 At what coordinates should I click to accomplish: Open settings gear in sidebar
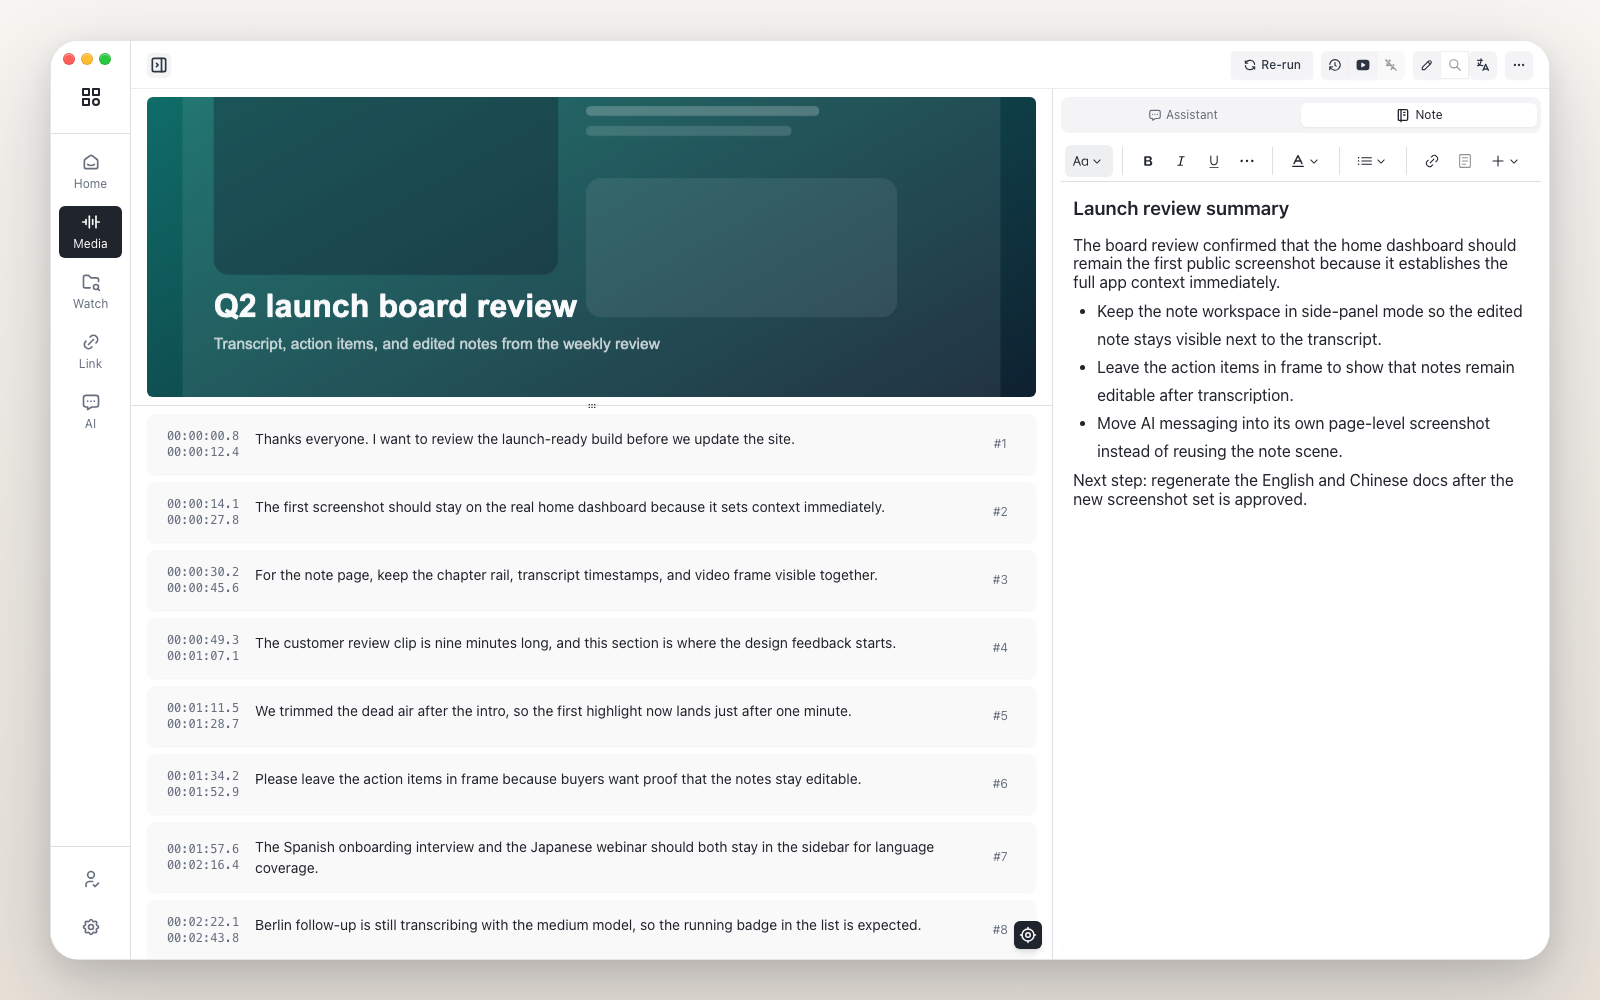91,927
